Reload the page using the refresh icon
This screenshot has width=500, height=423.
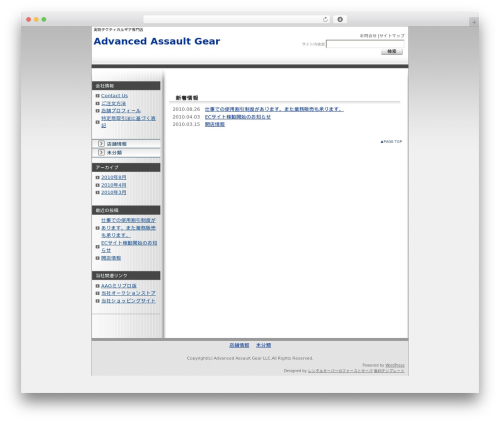325,19
